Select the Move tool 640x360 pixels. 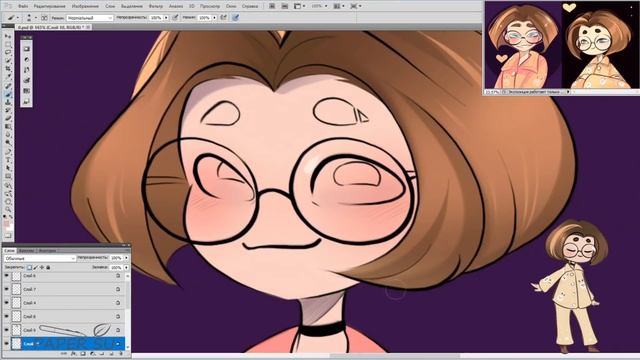tap(8, 36)
